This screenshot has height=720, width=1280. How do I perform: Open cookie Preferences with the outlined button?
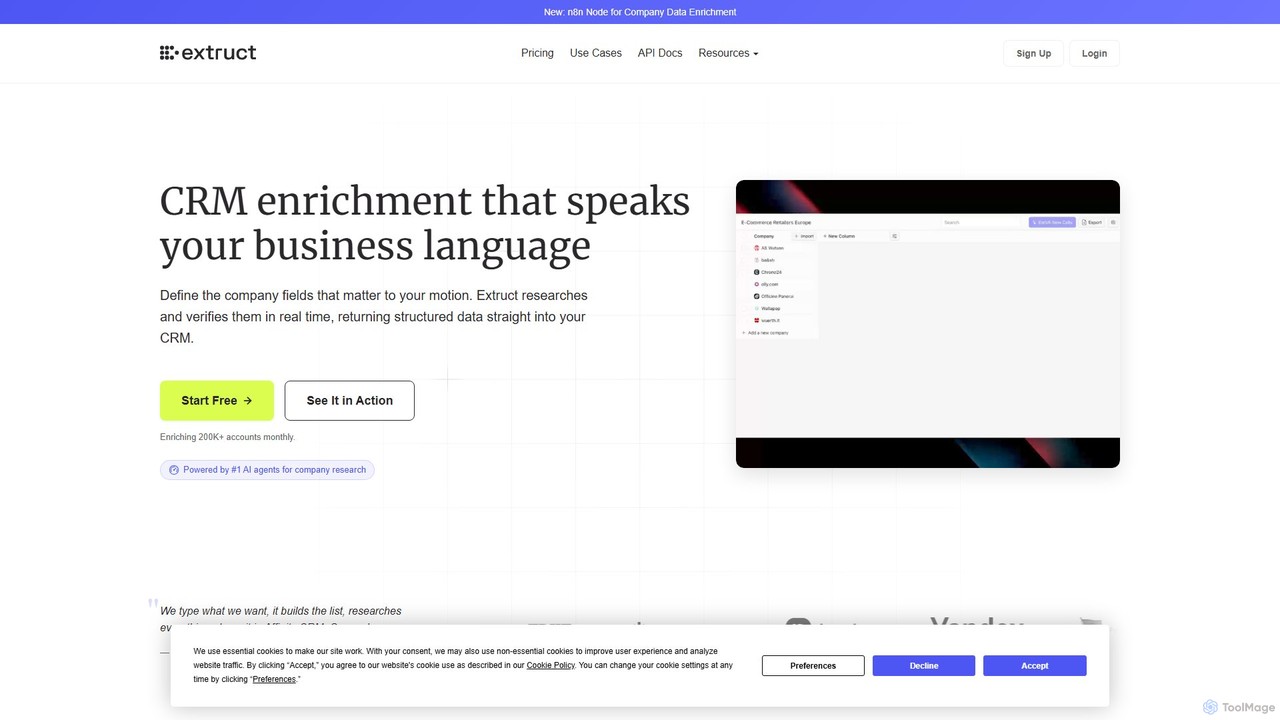tap(813, 665)
